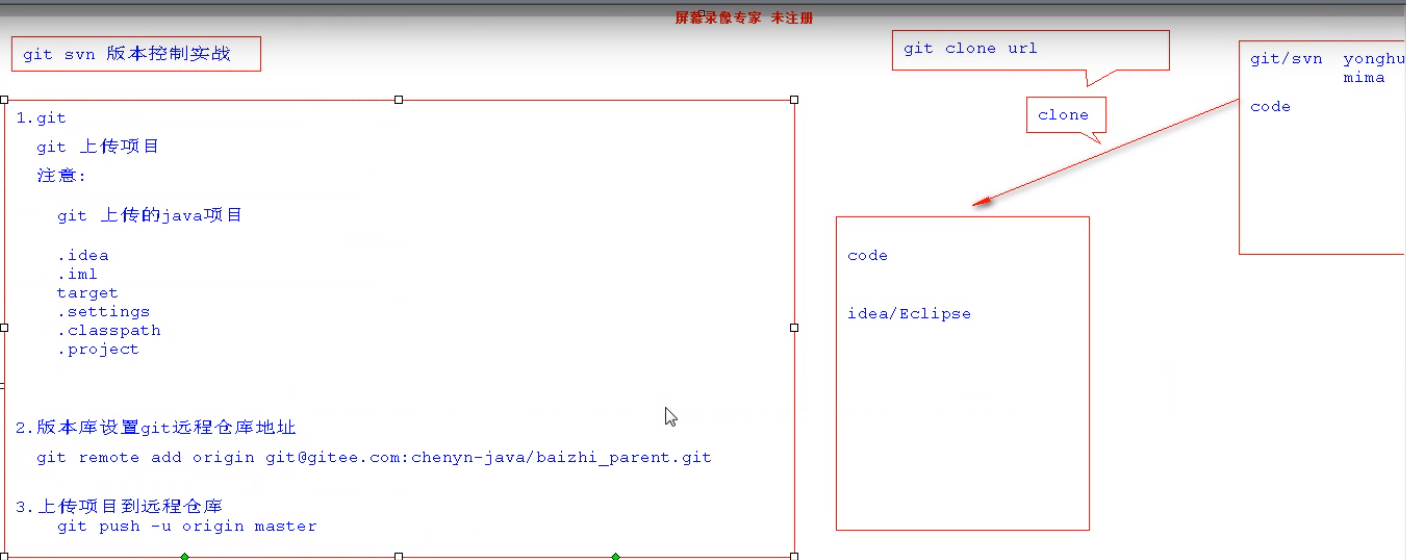Select the "git clone url" callout box
Viewport: 1406px width, 560px height.
(x=1030, y=50)
